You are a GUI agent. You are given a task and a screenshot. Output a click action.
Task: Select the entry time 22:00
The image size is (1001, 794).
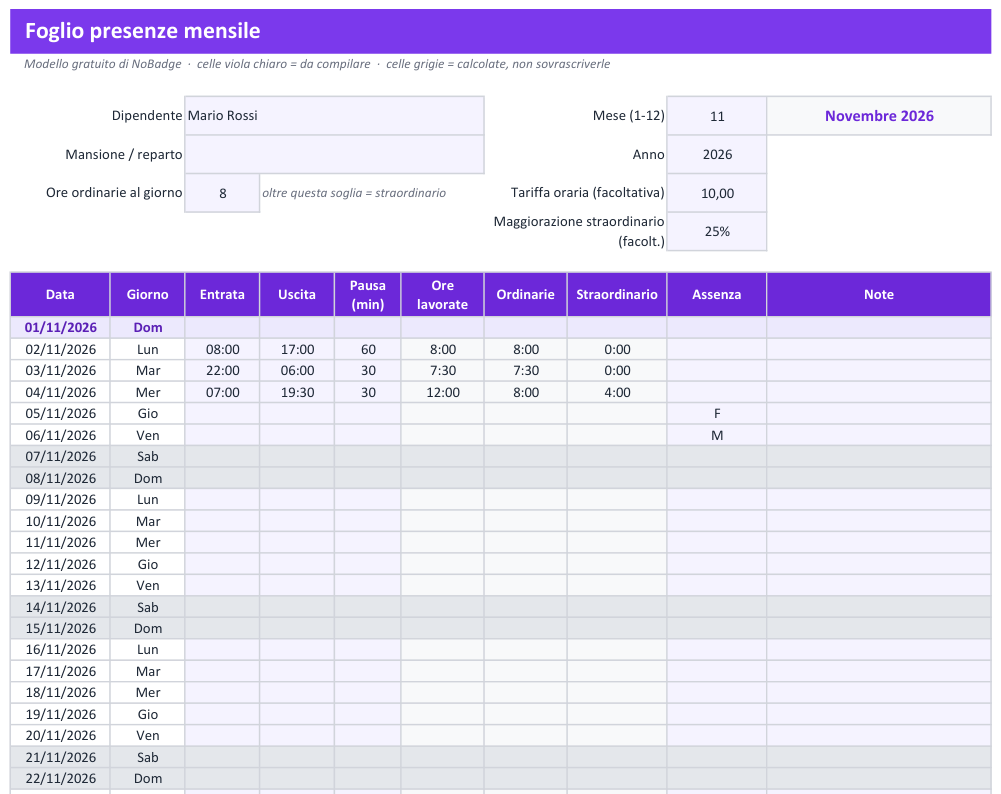point(222,370)
